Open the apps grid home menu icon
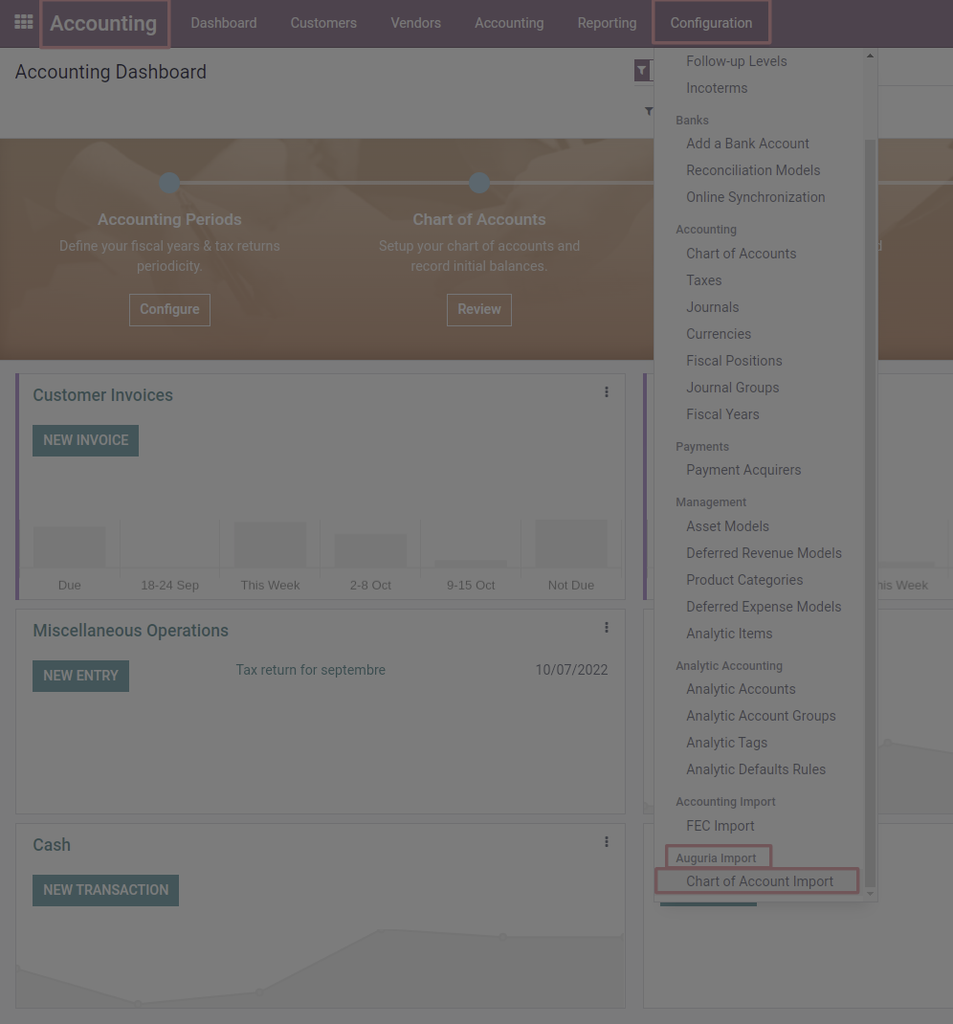This screenshot has height=1024, width=953. (24, 22)
